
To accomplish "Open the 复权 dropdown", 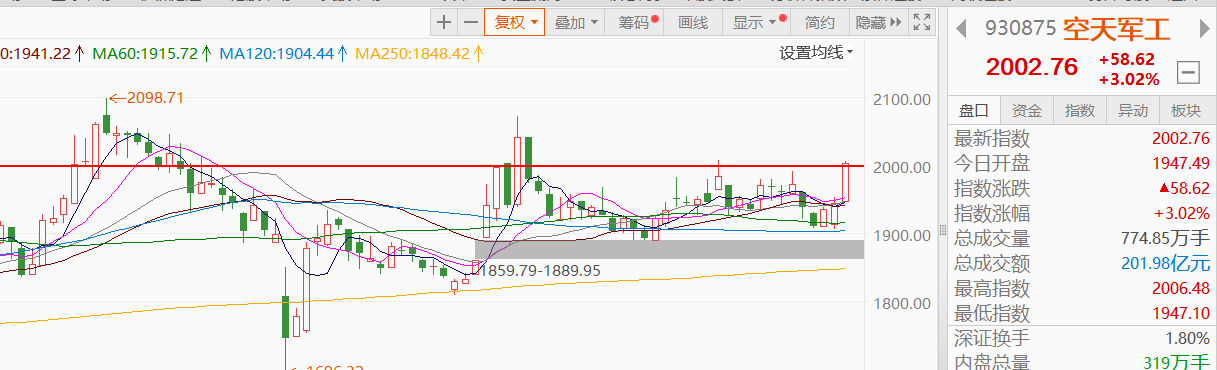I will coord(514,22).
